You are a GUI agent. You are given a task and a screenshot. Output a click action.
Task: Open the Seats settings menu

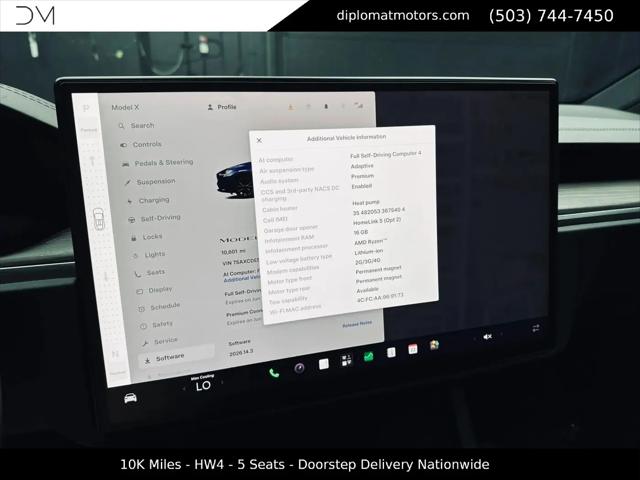[150, 272]
